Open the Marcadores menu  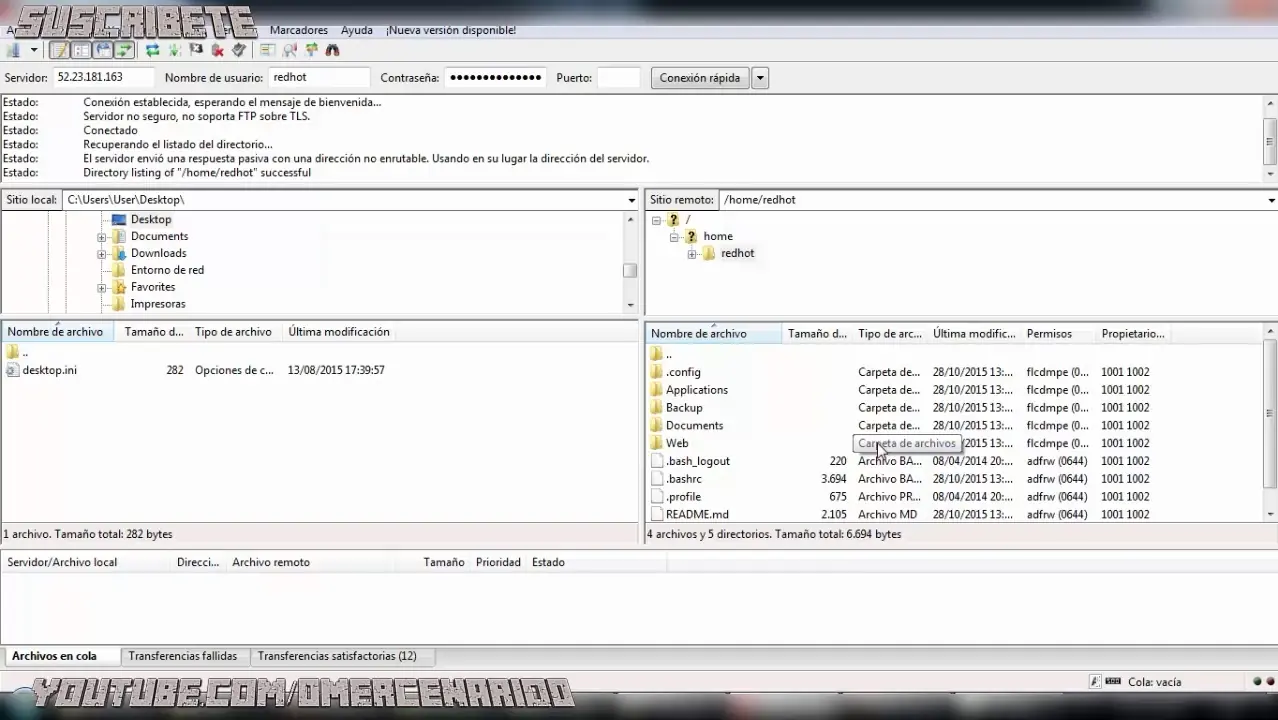(x=298, y=30)
